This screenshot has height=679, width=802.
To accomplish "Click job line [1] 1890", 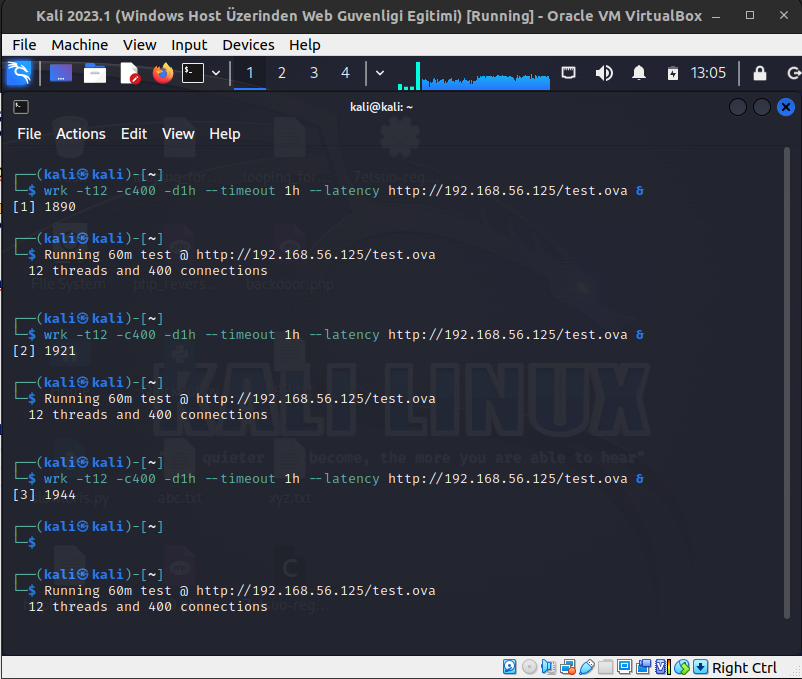I will pyautogui.click(x=44, y=207).
